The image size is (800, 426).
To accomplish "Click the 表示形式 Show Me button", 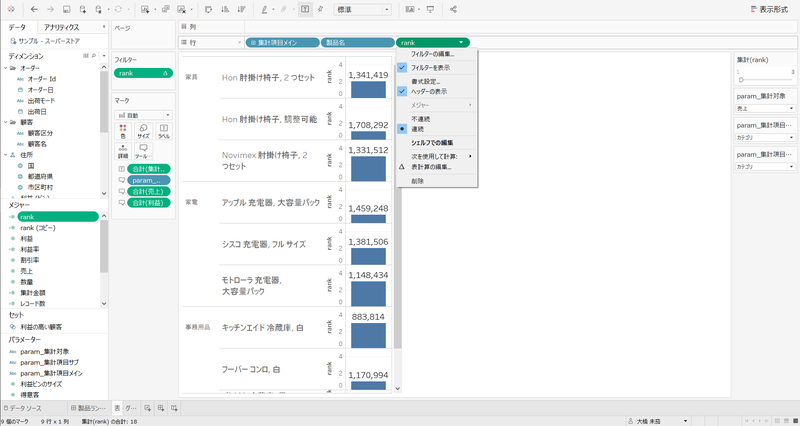I will [769, 9].
